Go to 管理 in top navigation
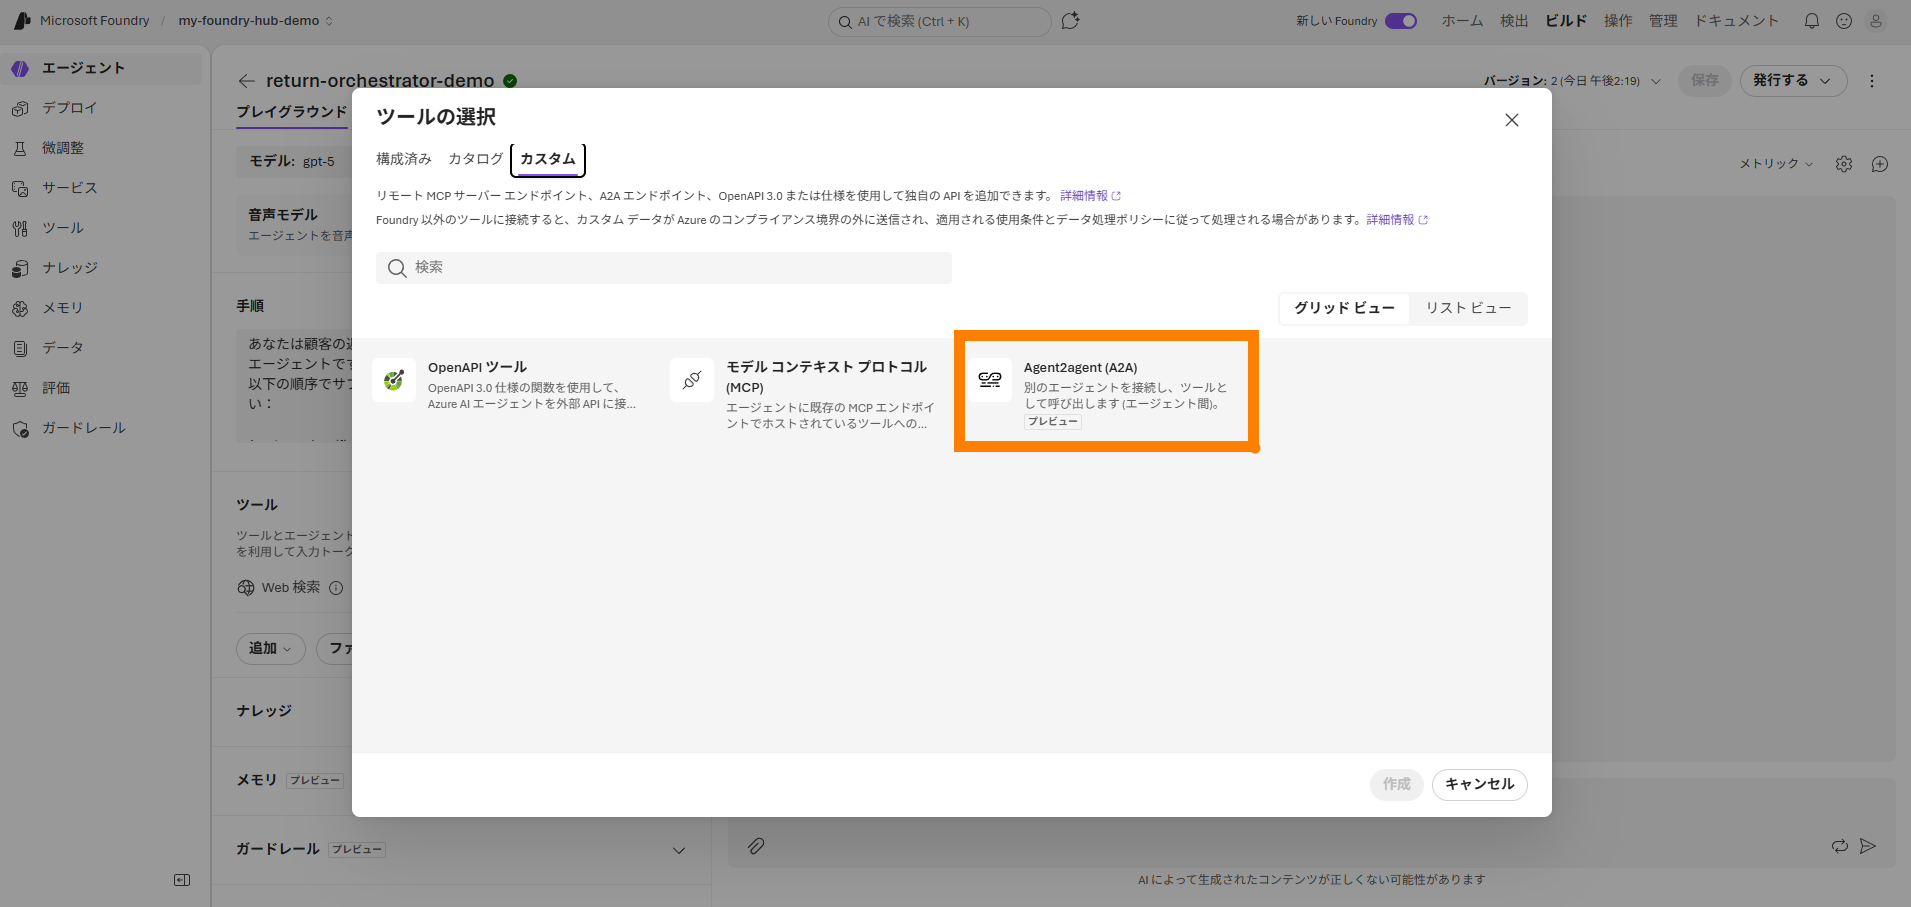The width and height of the screenshot is (1911, 907). click(x=1663, y=21)
